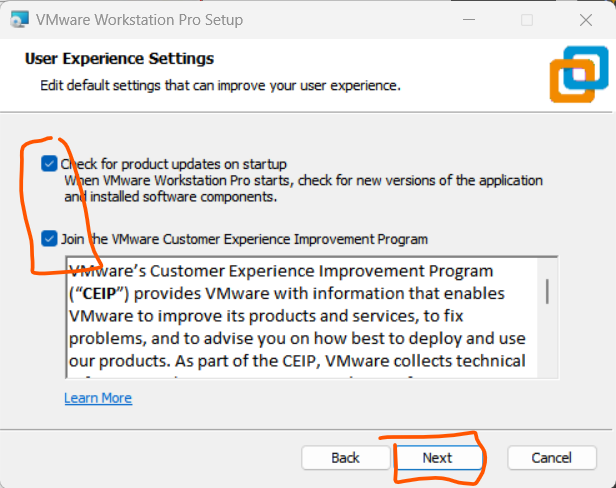Uncheck Check for product updates on startup
Viewport: 616px width, 488px height.
point(49,164)
